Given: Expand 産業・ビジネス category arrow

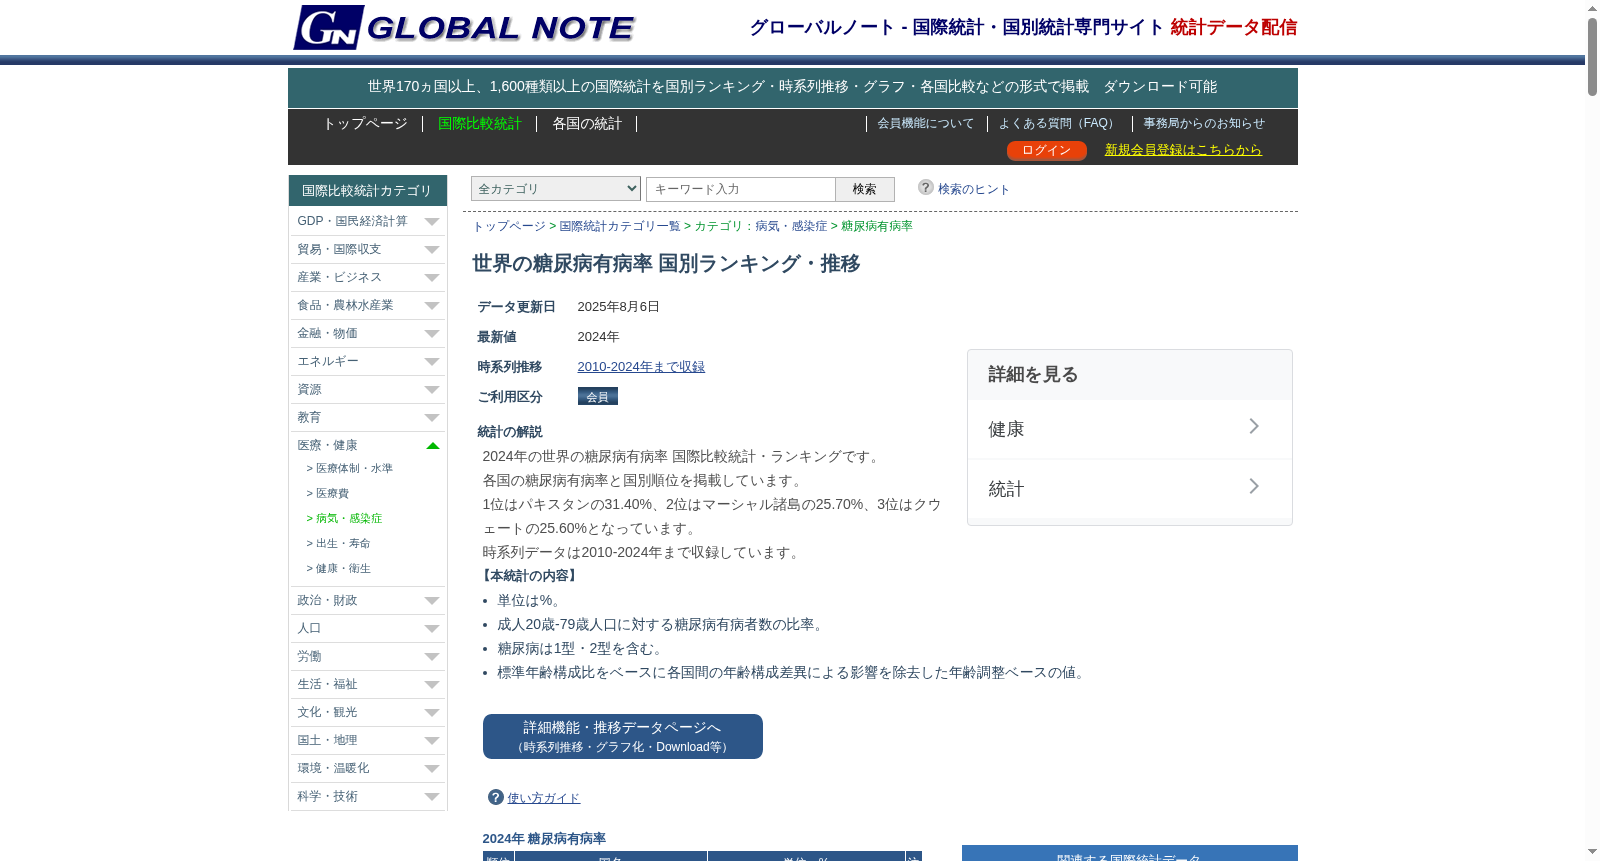Looking at the screenshot, I should tap(432, 278).
